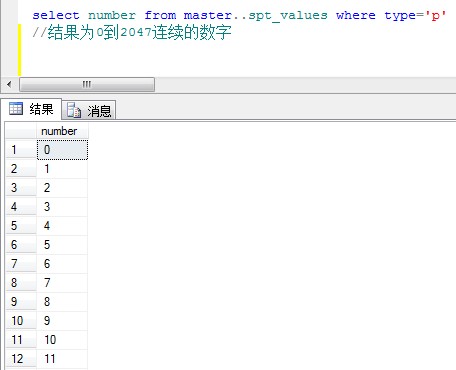Select the cell with value 1 in number column
456x370 pixels.
coord(62,169)
